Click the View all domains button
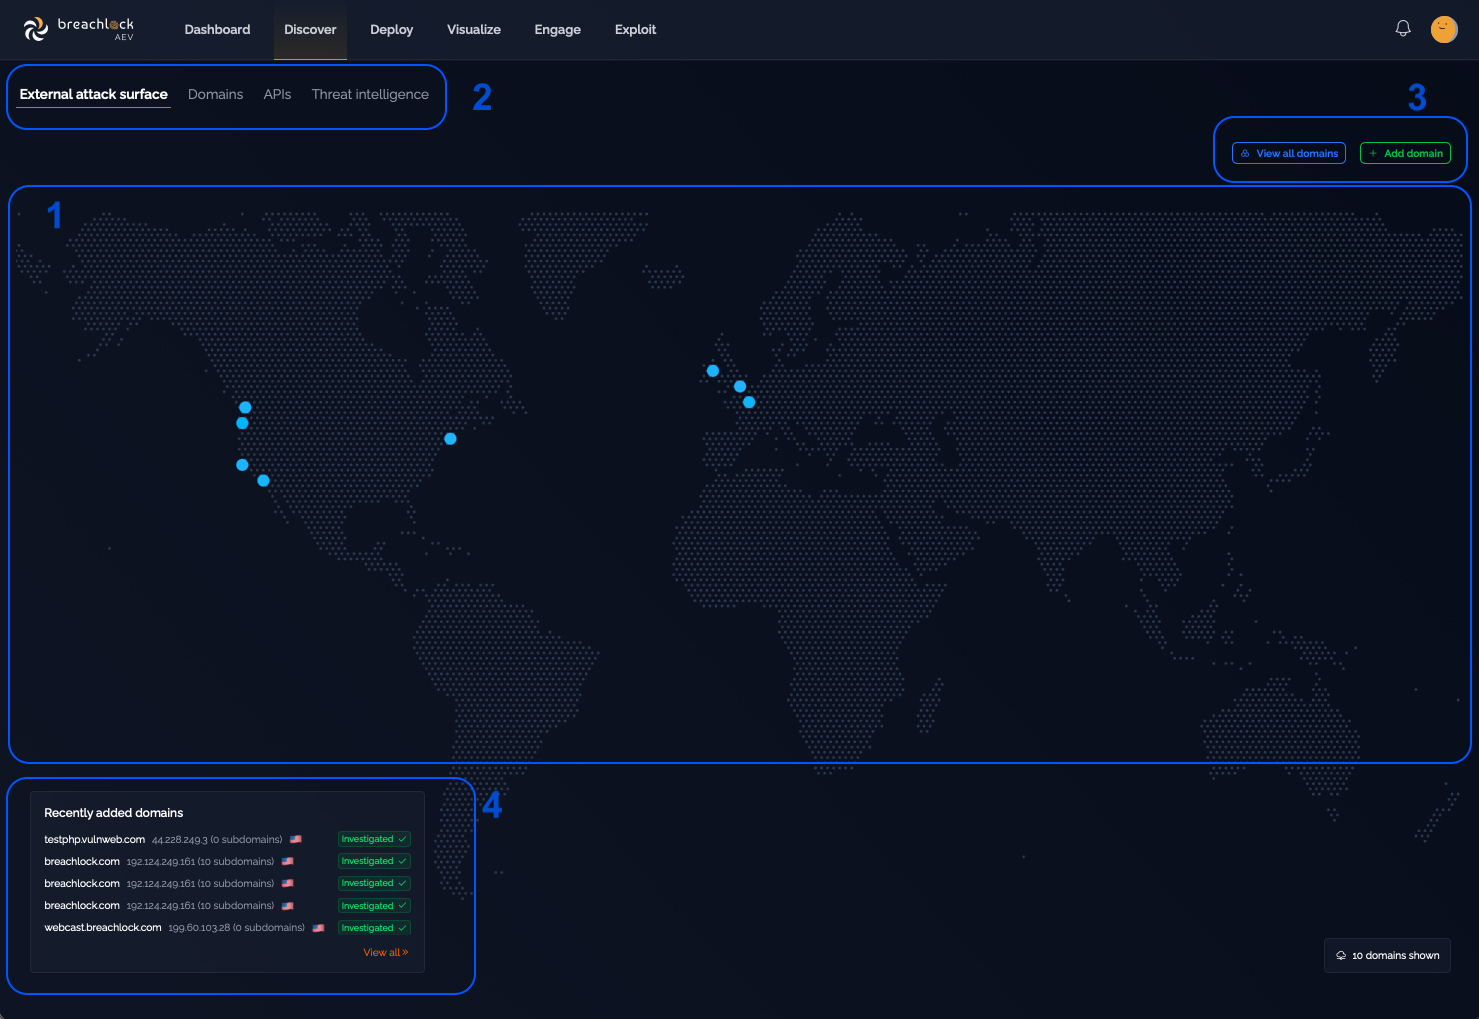This screenshot has height=1019, width=1479. (x=1289, y=153)
